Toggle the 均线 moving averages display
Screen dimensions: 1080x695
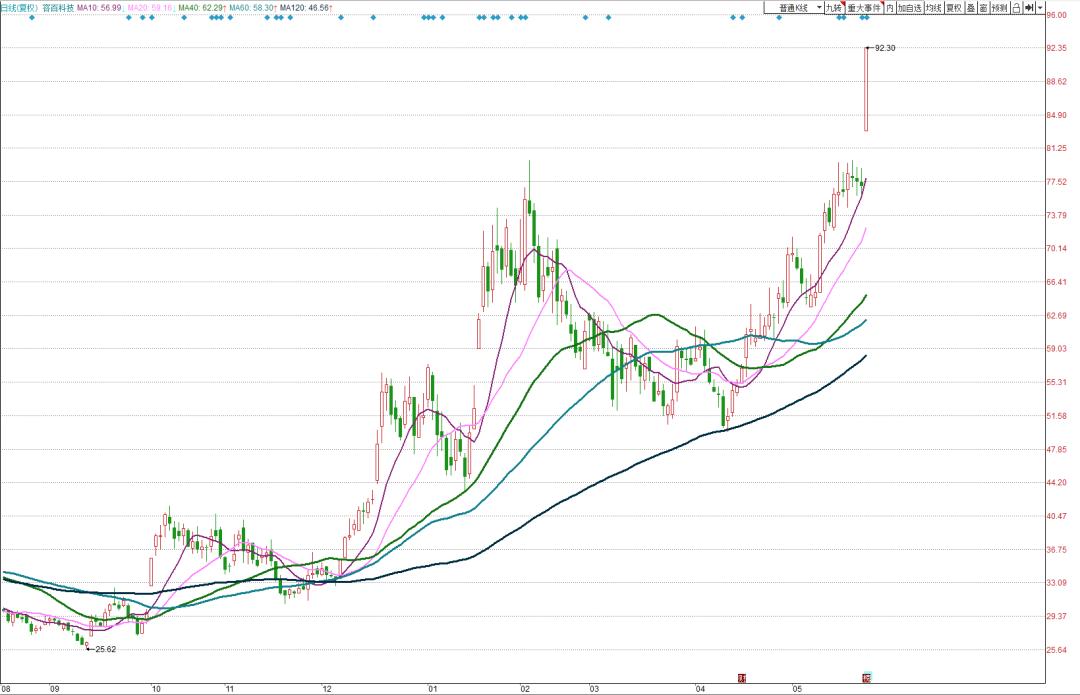coord(932,5)
